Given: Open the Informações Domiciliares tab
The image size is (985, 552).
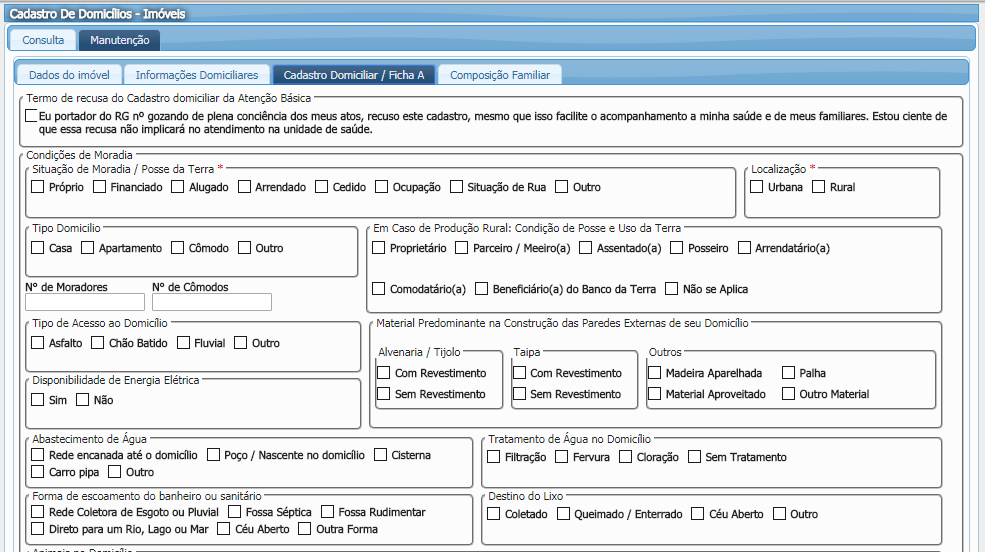Looking at the screenshot, I should pos(197,75).
